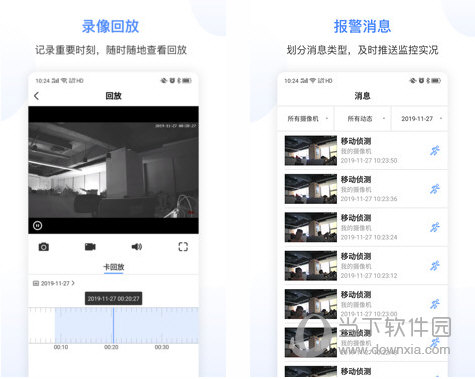The width and height of the screenshot is (475, 379).
Task: Click the 2019-11-27 00:20:27 timeline tooltip
Action: coord(113,298)
